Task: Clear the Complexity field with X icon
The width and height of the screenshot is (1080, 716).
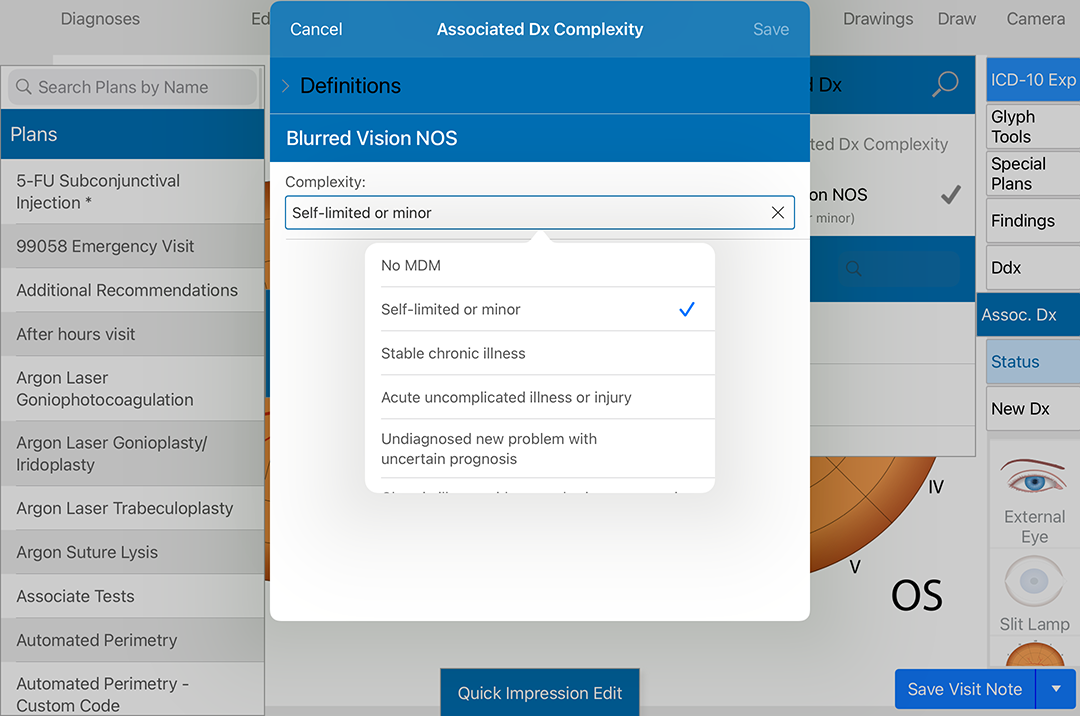Action: pos(778,213)
